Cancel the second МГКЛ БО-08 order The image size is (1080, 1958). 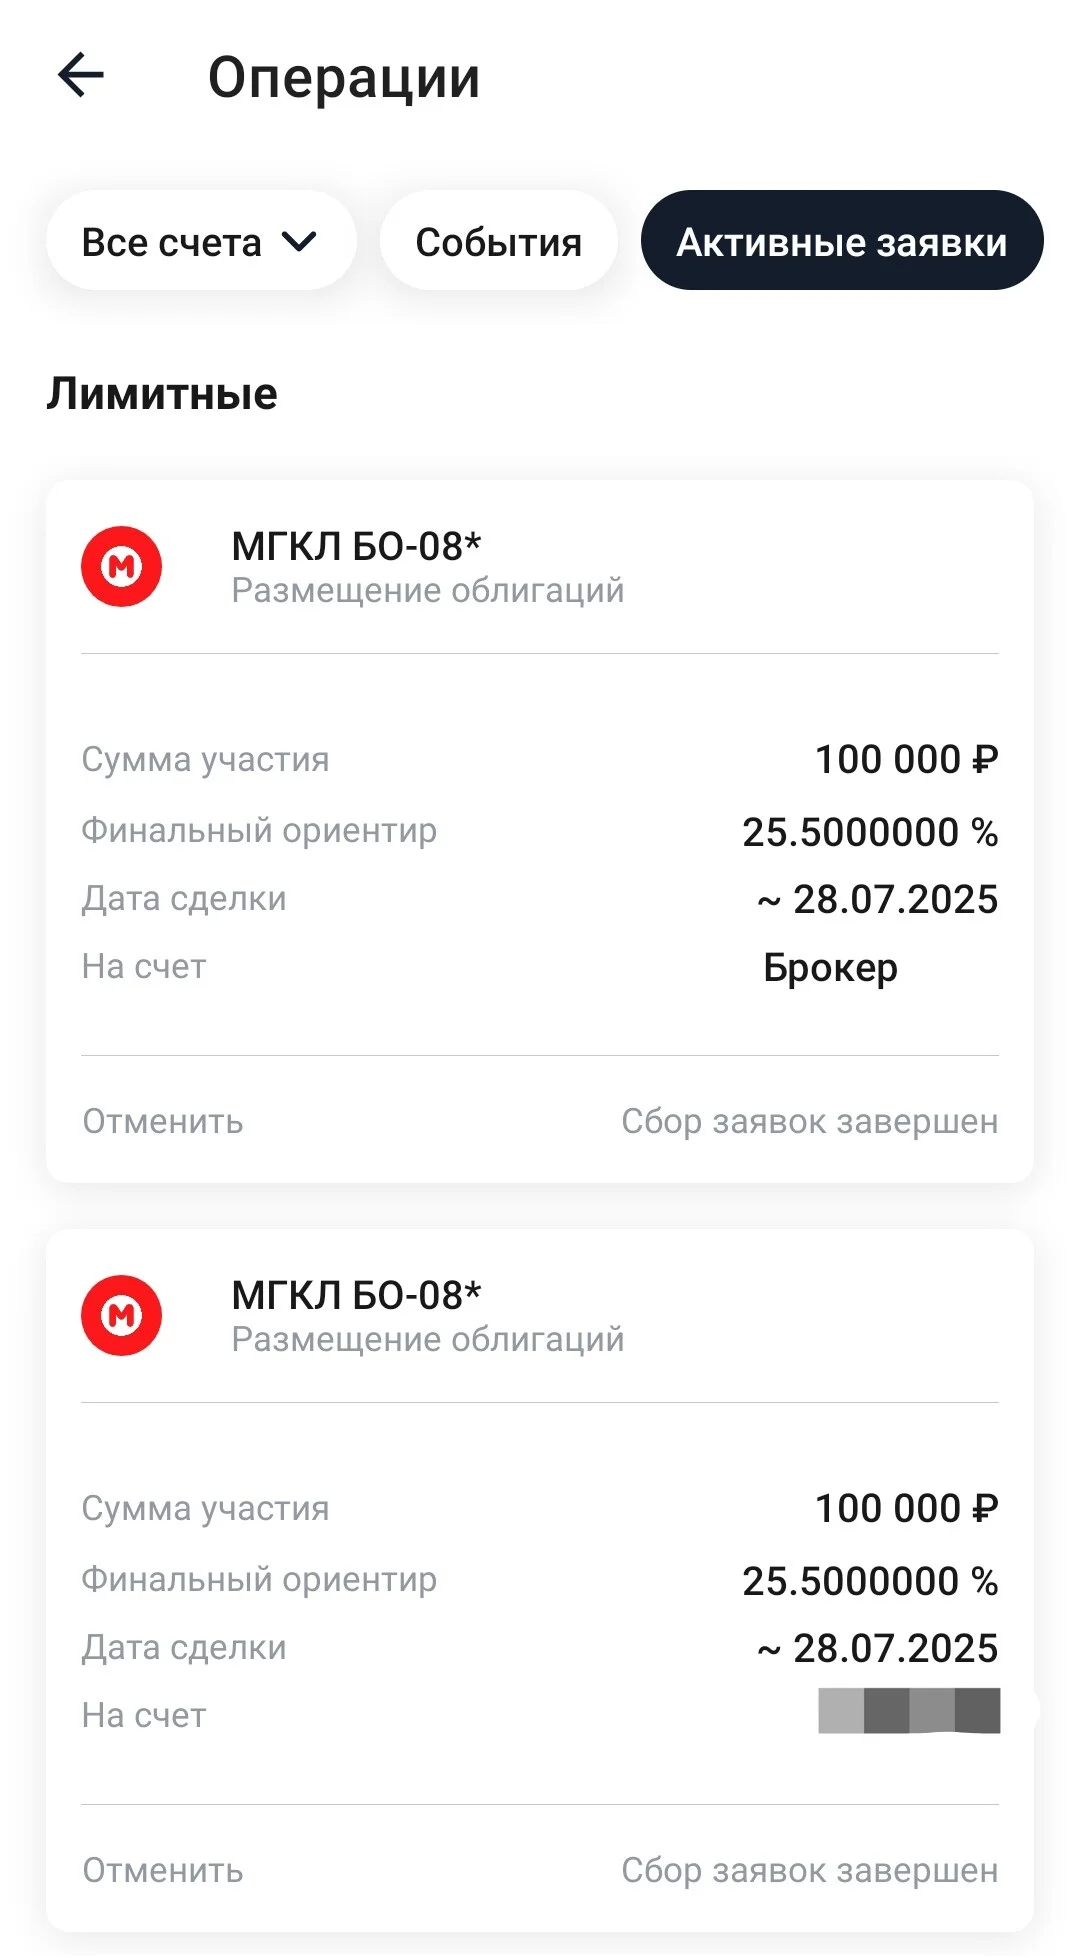click(163, 1871)
